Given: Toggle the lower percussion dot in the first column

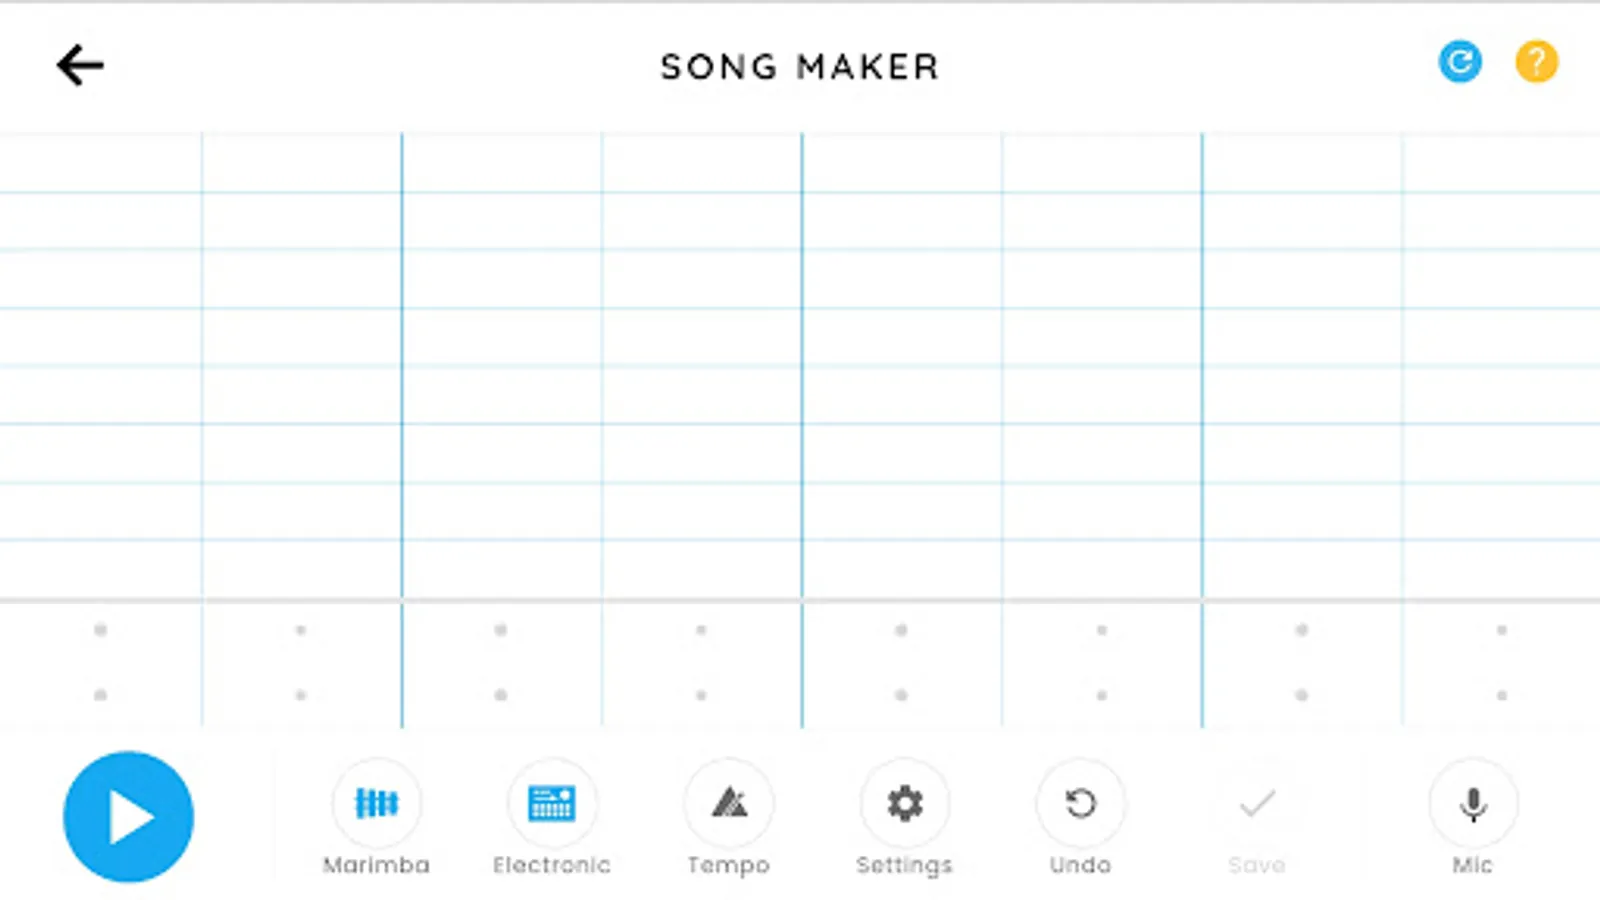Looking at the screenshot, I should tap(100, 695).
